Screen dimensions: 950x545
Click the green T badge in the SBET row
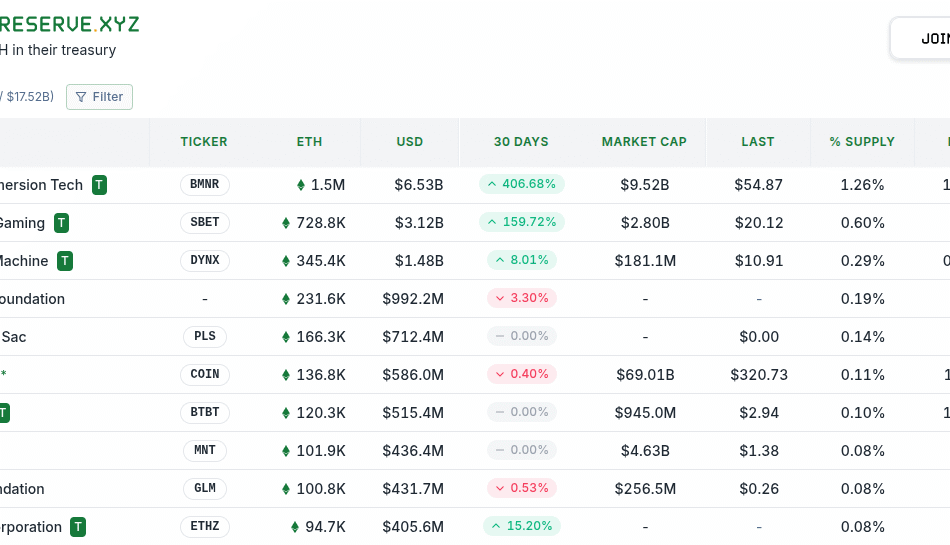61,223
